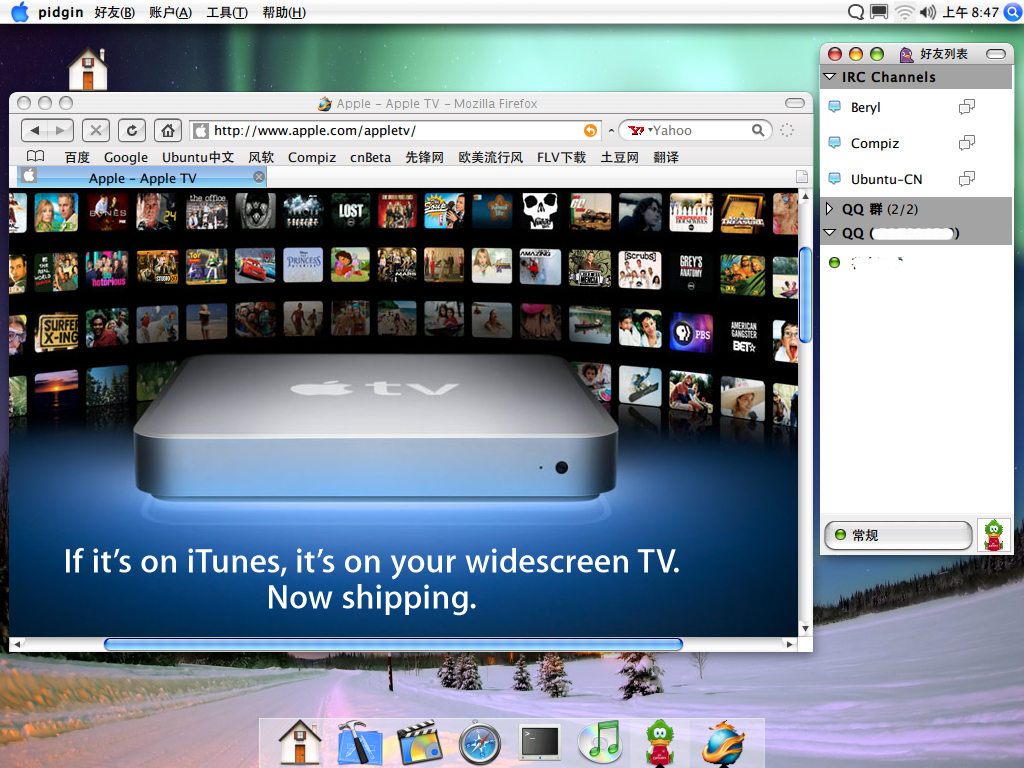Open the 帮助(H) menu
Image resolution: width=1024 pixels, height=768 pixels.
[284, 12]
